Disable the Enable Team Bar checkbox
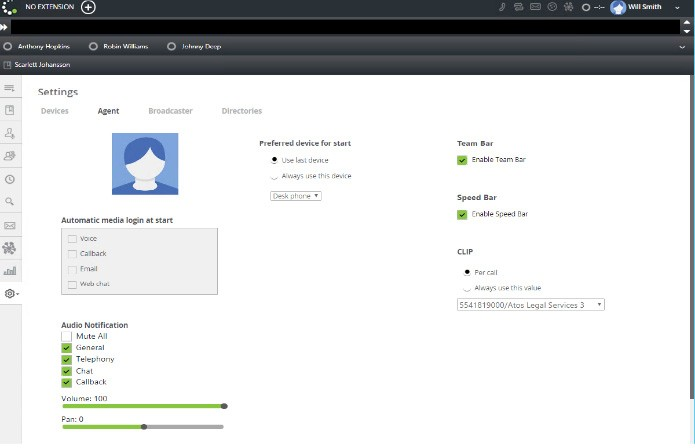695x448 pixels. 462,160
